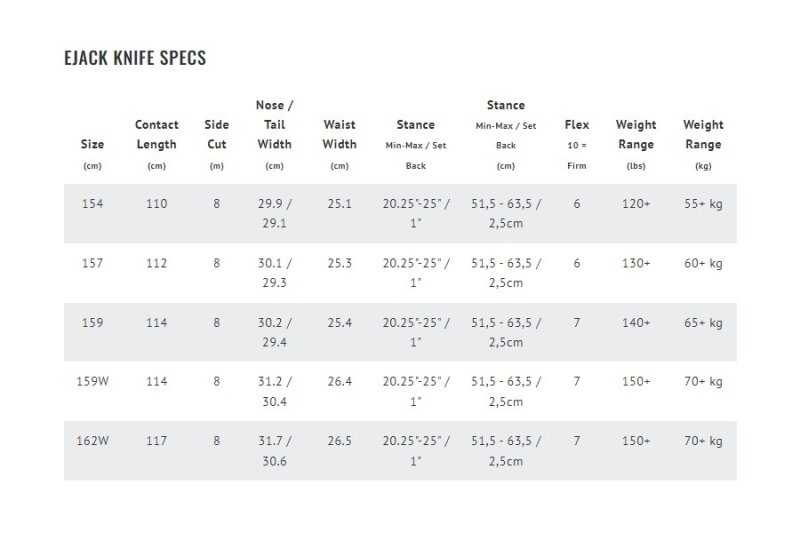The height and width of the screenshot is (533, 800).
Task: Select the 154 size row cell
Action: coord(92,204)
